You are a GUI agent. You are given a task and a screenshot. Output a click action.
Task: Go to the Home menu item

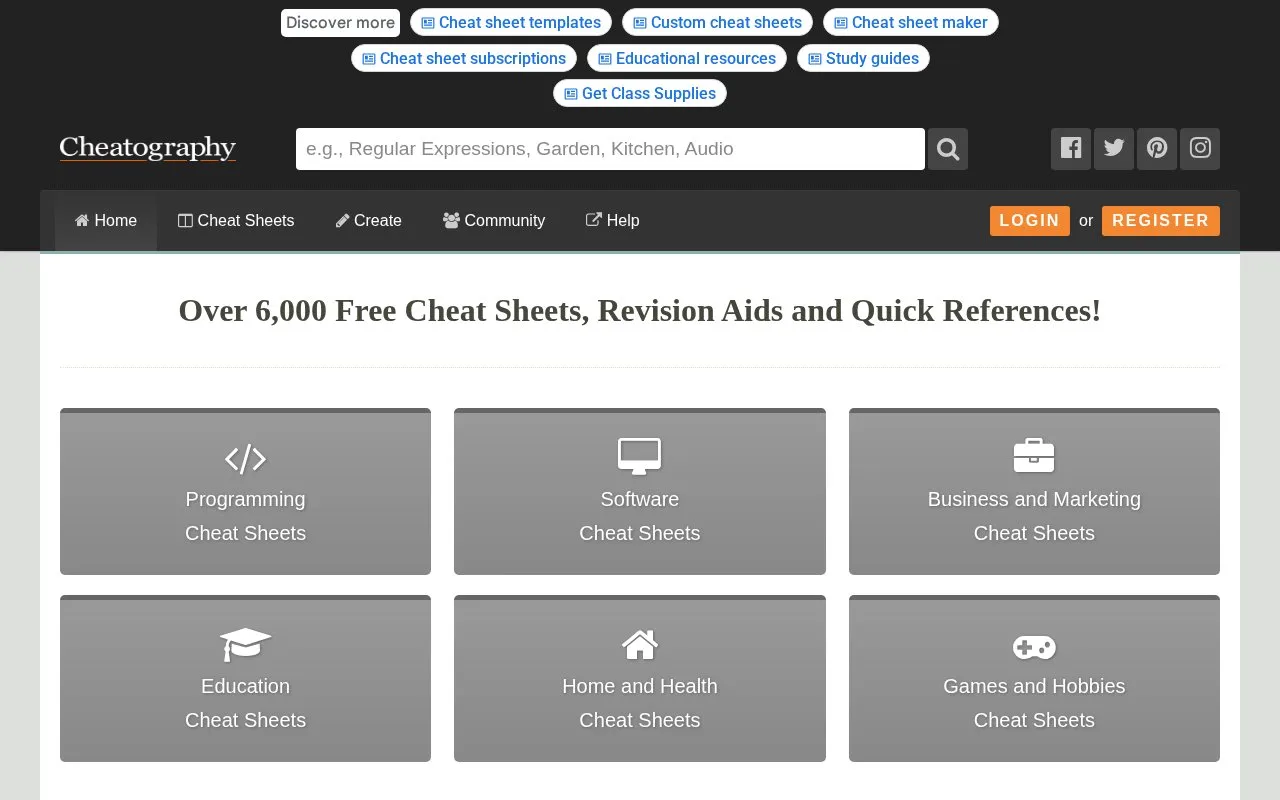coord(106,221)
